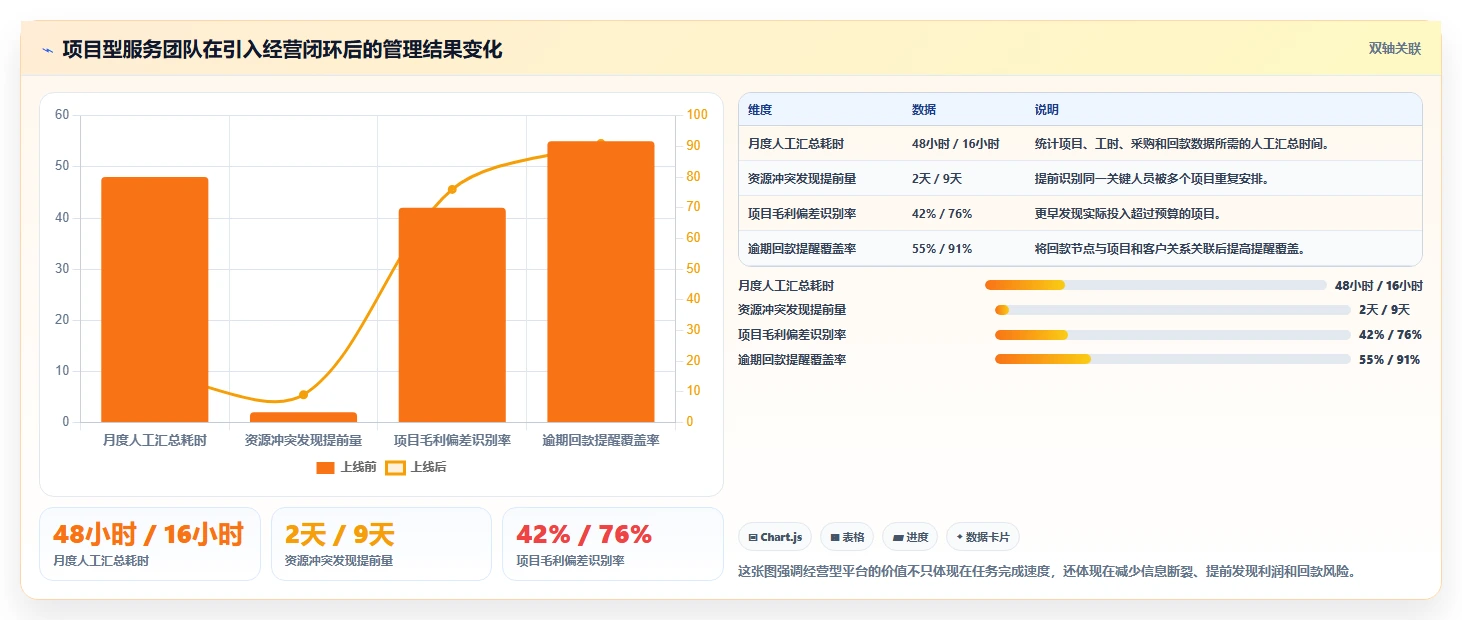Click the short 资源冲突发现提前量 bar in the chart
Screen dimensions: 1462x620
click(303, 417)
